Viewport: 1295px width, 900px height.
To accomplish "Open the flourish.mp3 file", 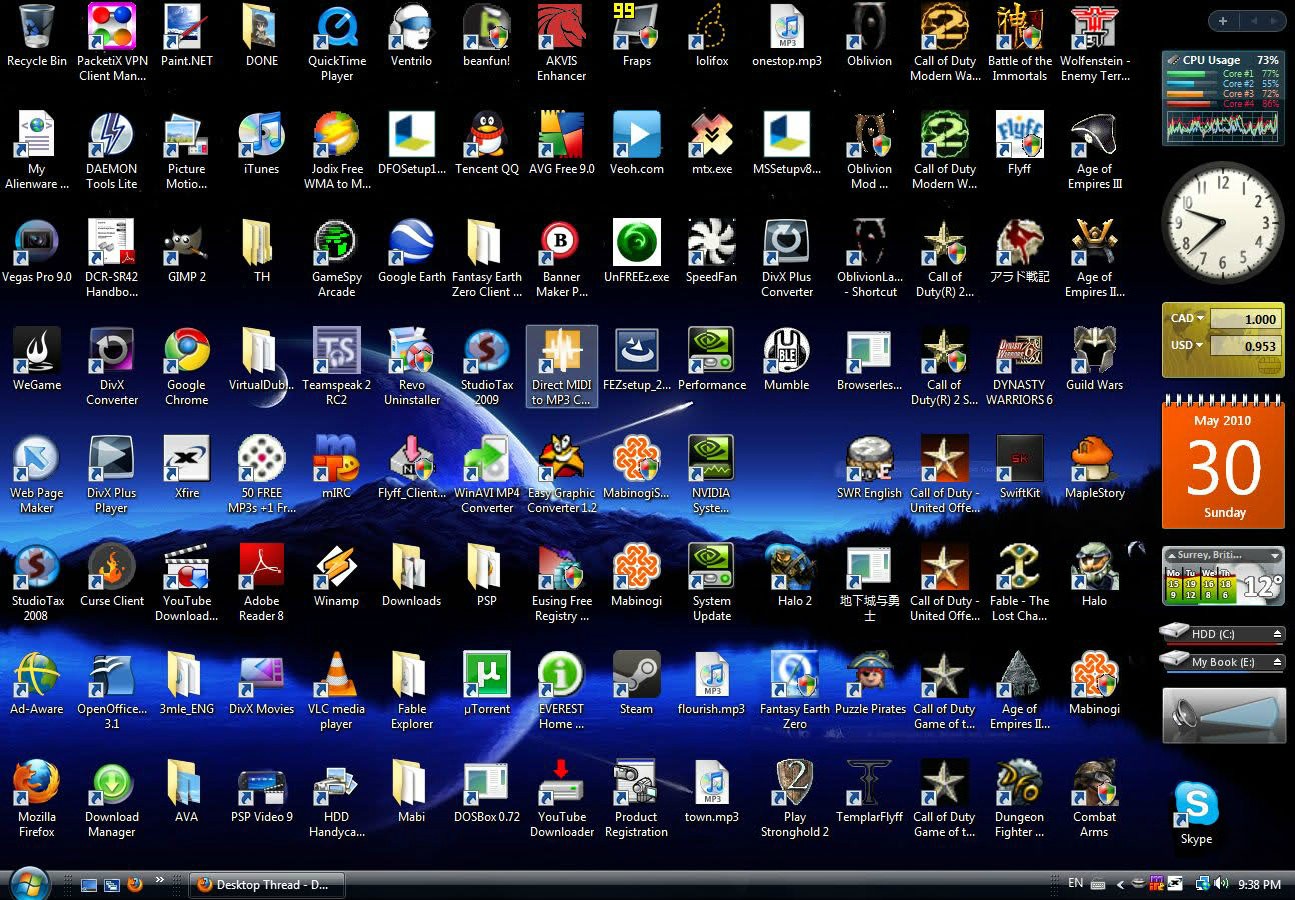I will point(712,685).
